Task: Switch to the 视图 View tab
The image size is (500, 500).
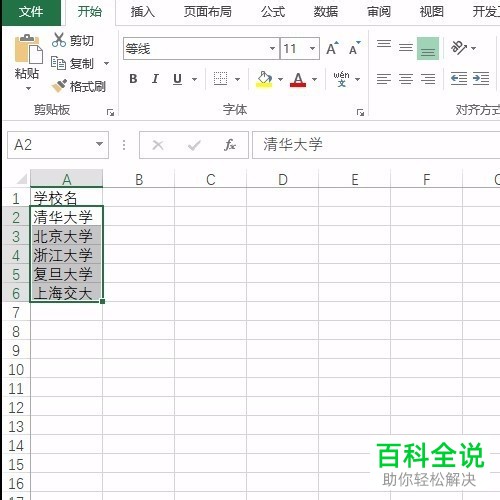Action: [x=431, y=12]
